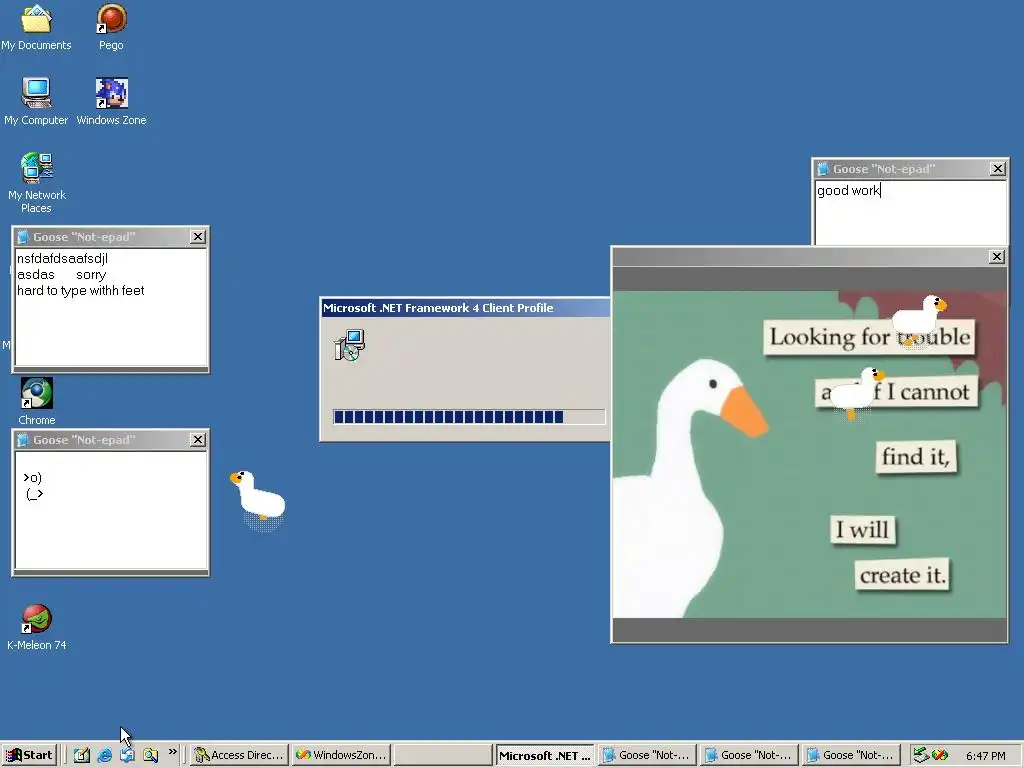1024x768 pixels.
Task: Select the My Computer desktop icon
Action: pos(36,101)
